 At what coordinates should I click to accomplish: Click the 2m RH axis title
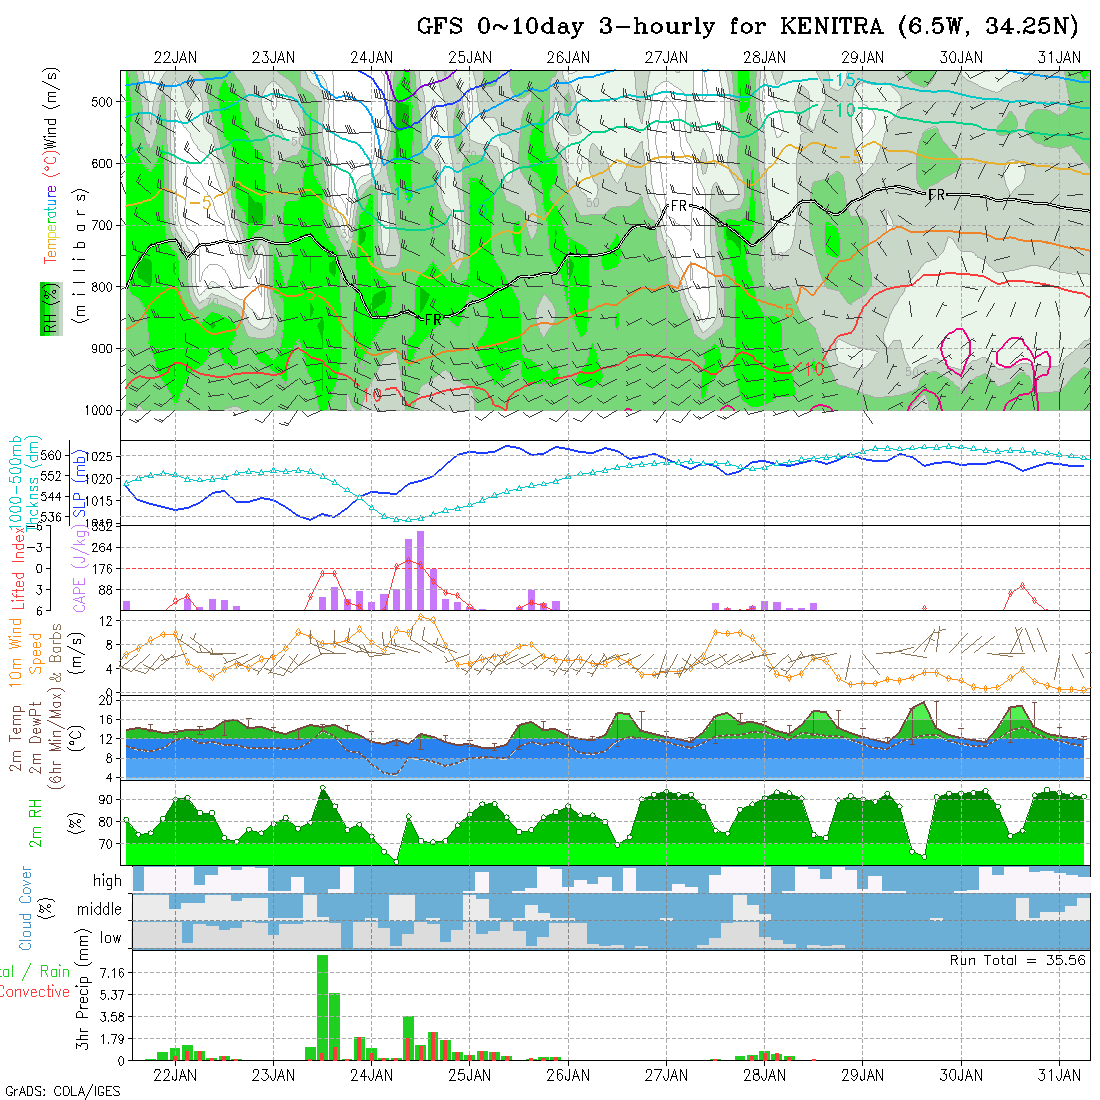pyautogui.click(x=36, y=822)
